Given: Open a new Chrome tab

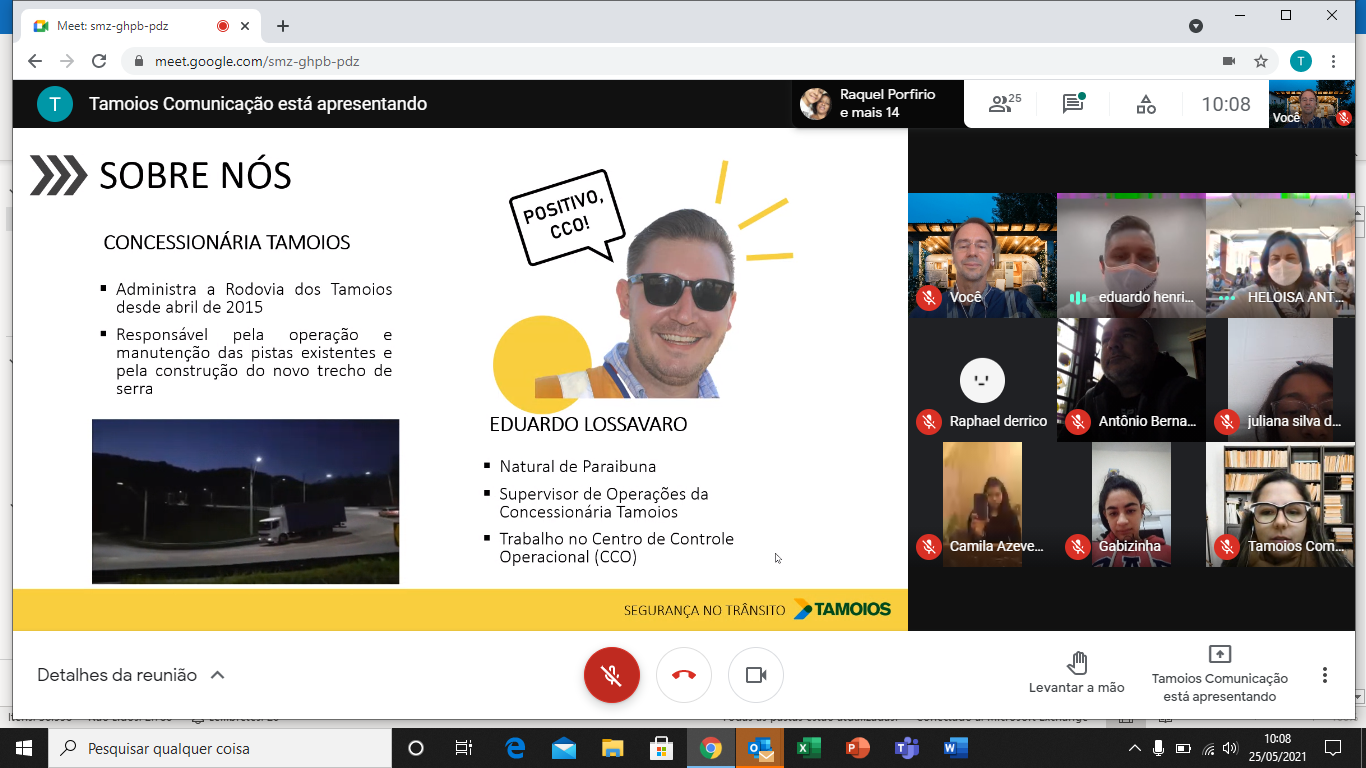Looking at the screenshot, I should 283,26.
